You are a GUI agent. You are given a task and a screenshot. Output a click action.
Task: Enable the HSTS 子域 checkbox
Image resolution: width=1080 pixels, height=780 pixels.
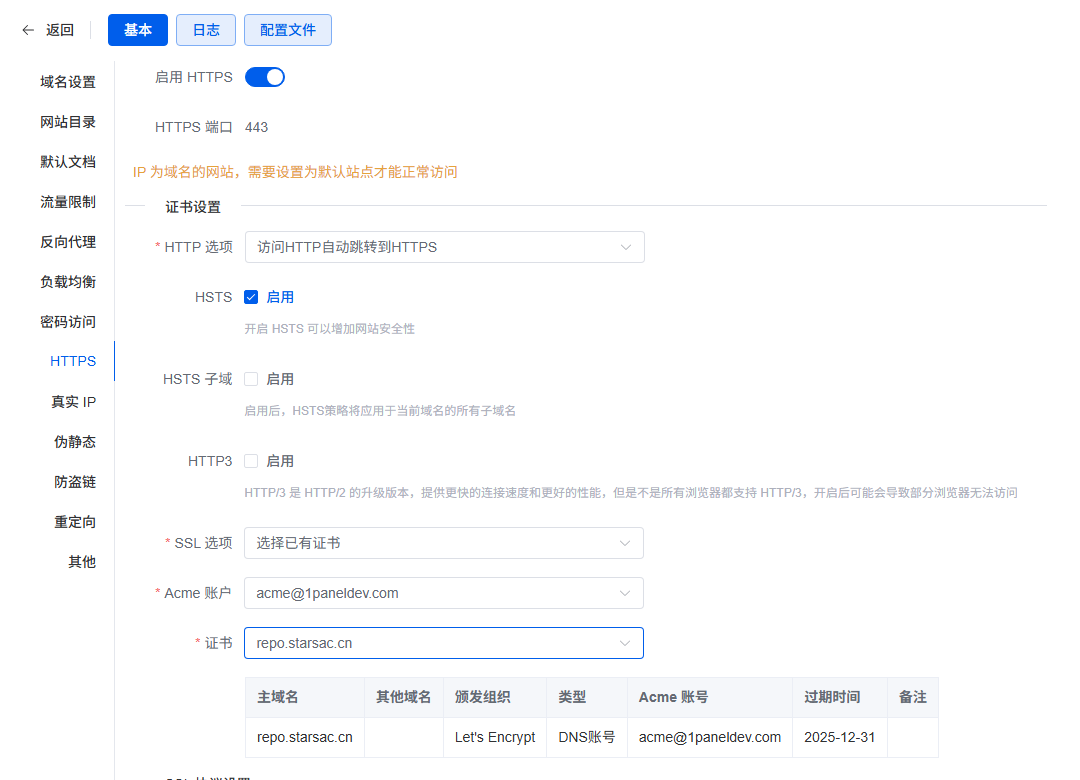(x=251, y=379)
